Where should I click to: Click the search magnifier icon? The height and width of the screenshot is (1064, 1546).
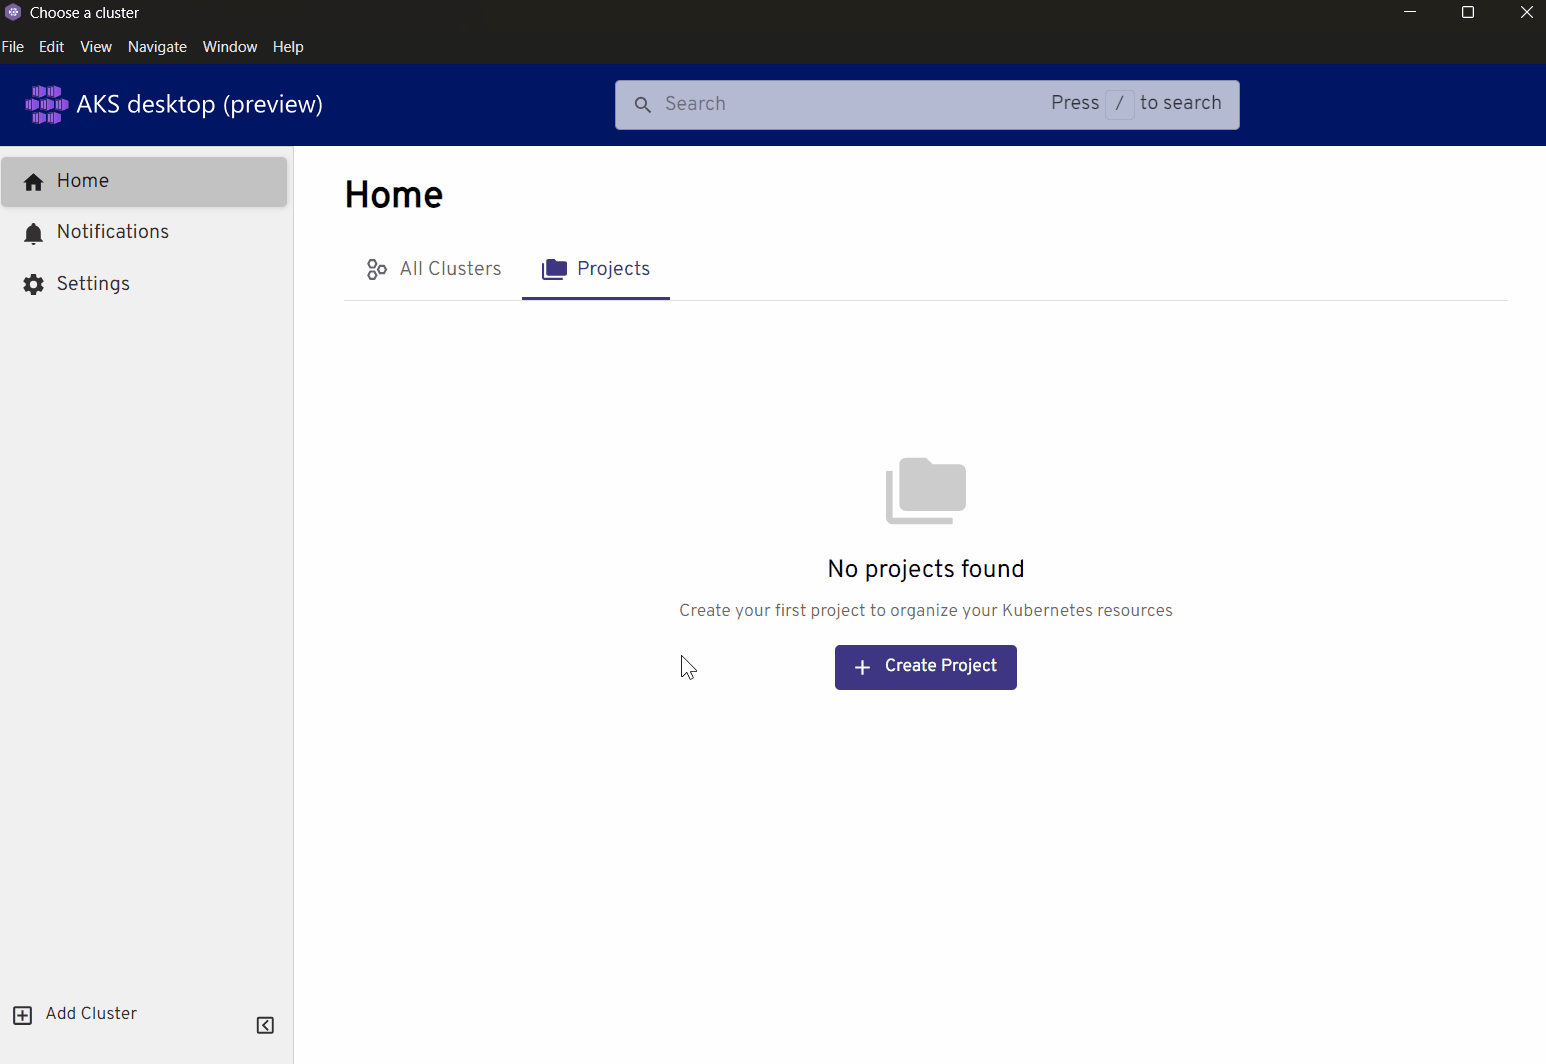643,104
